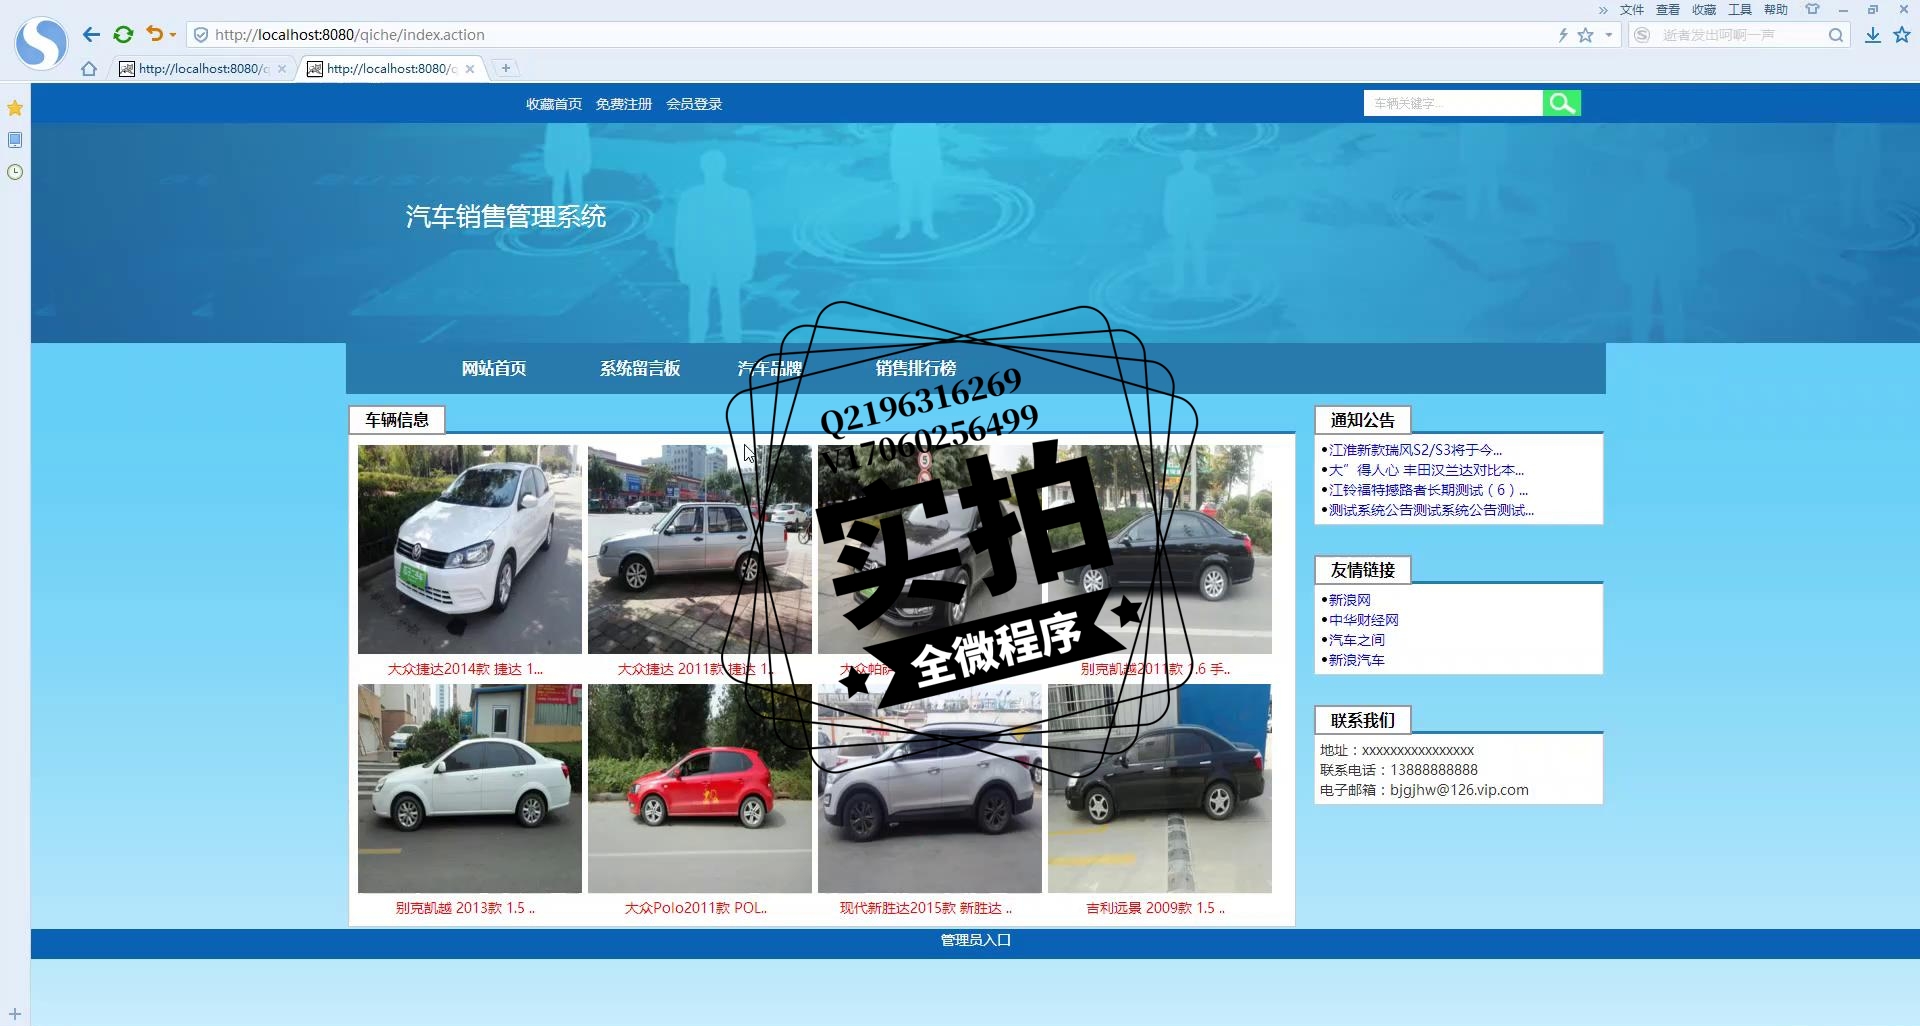This screenshot has height=1026, width=1920.
Task: Open the 别克凯越 2013款 white car photo
Action: (x=470, y=789)
